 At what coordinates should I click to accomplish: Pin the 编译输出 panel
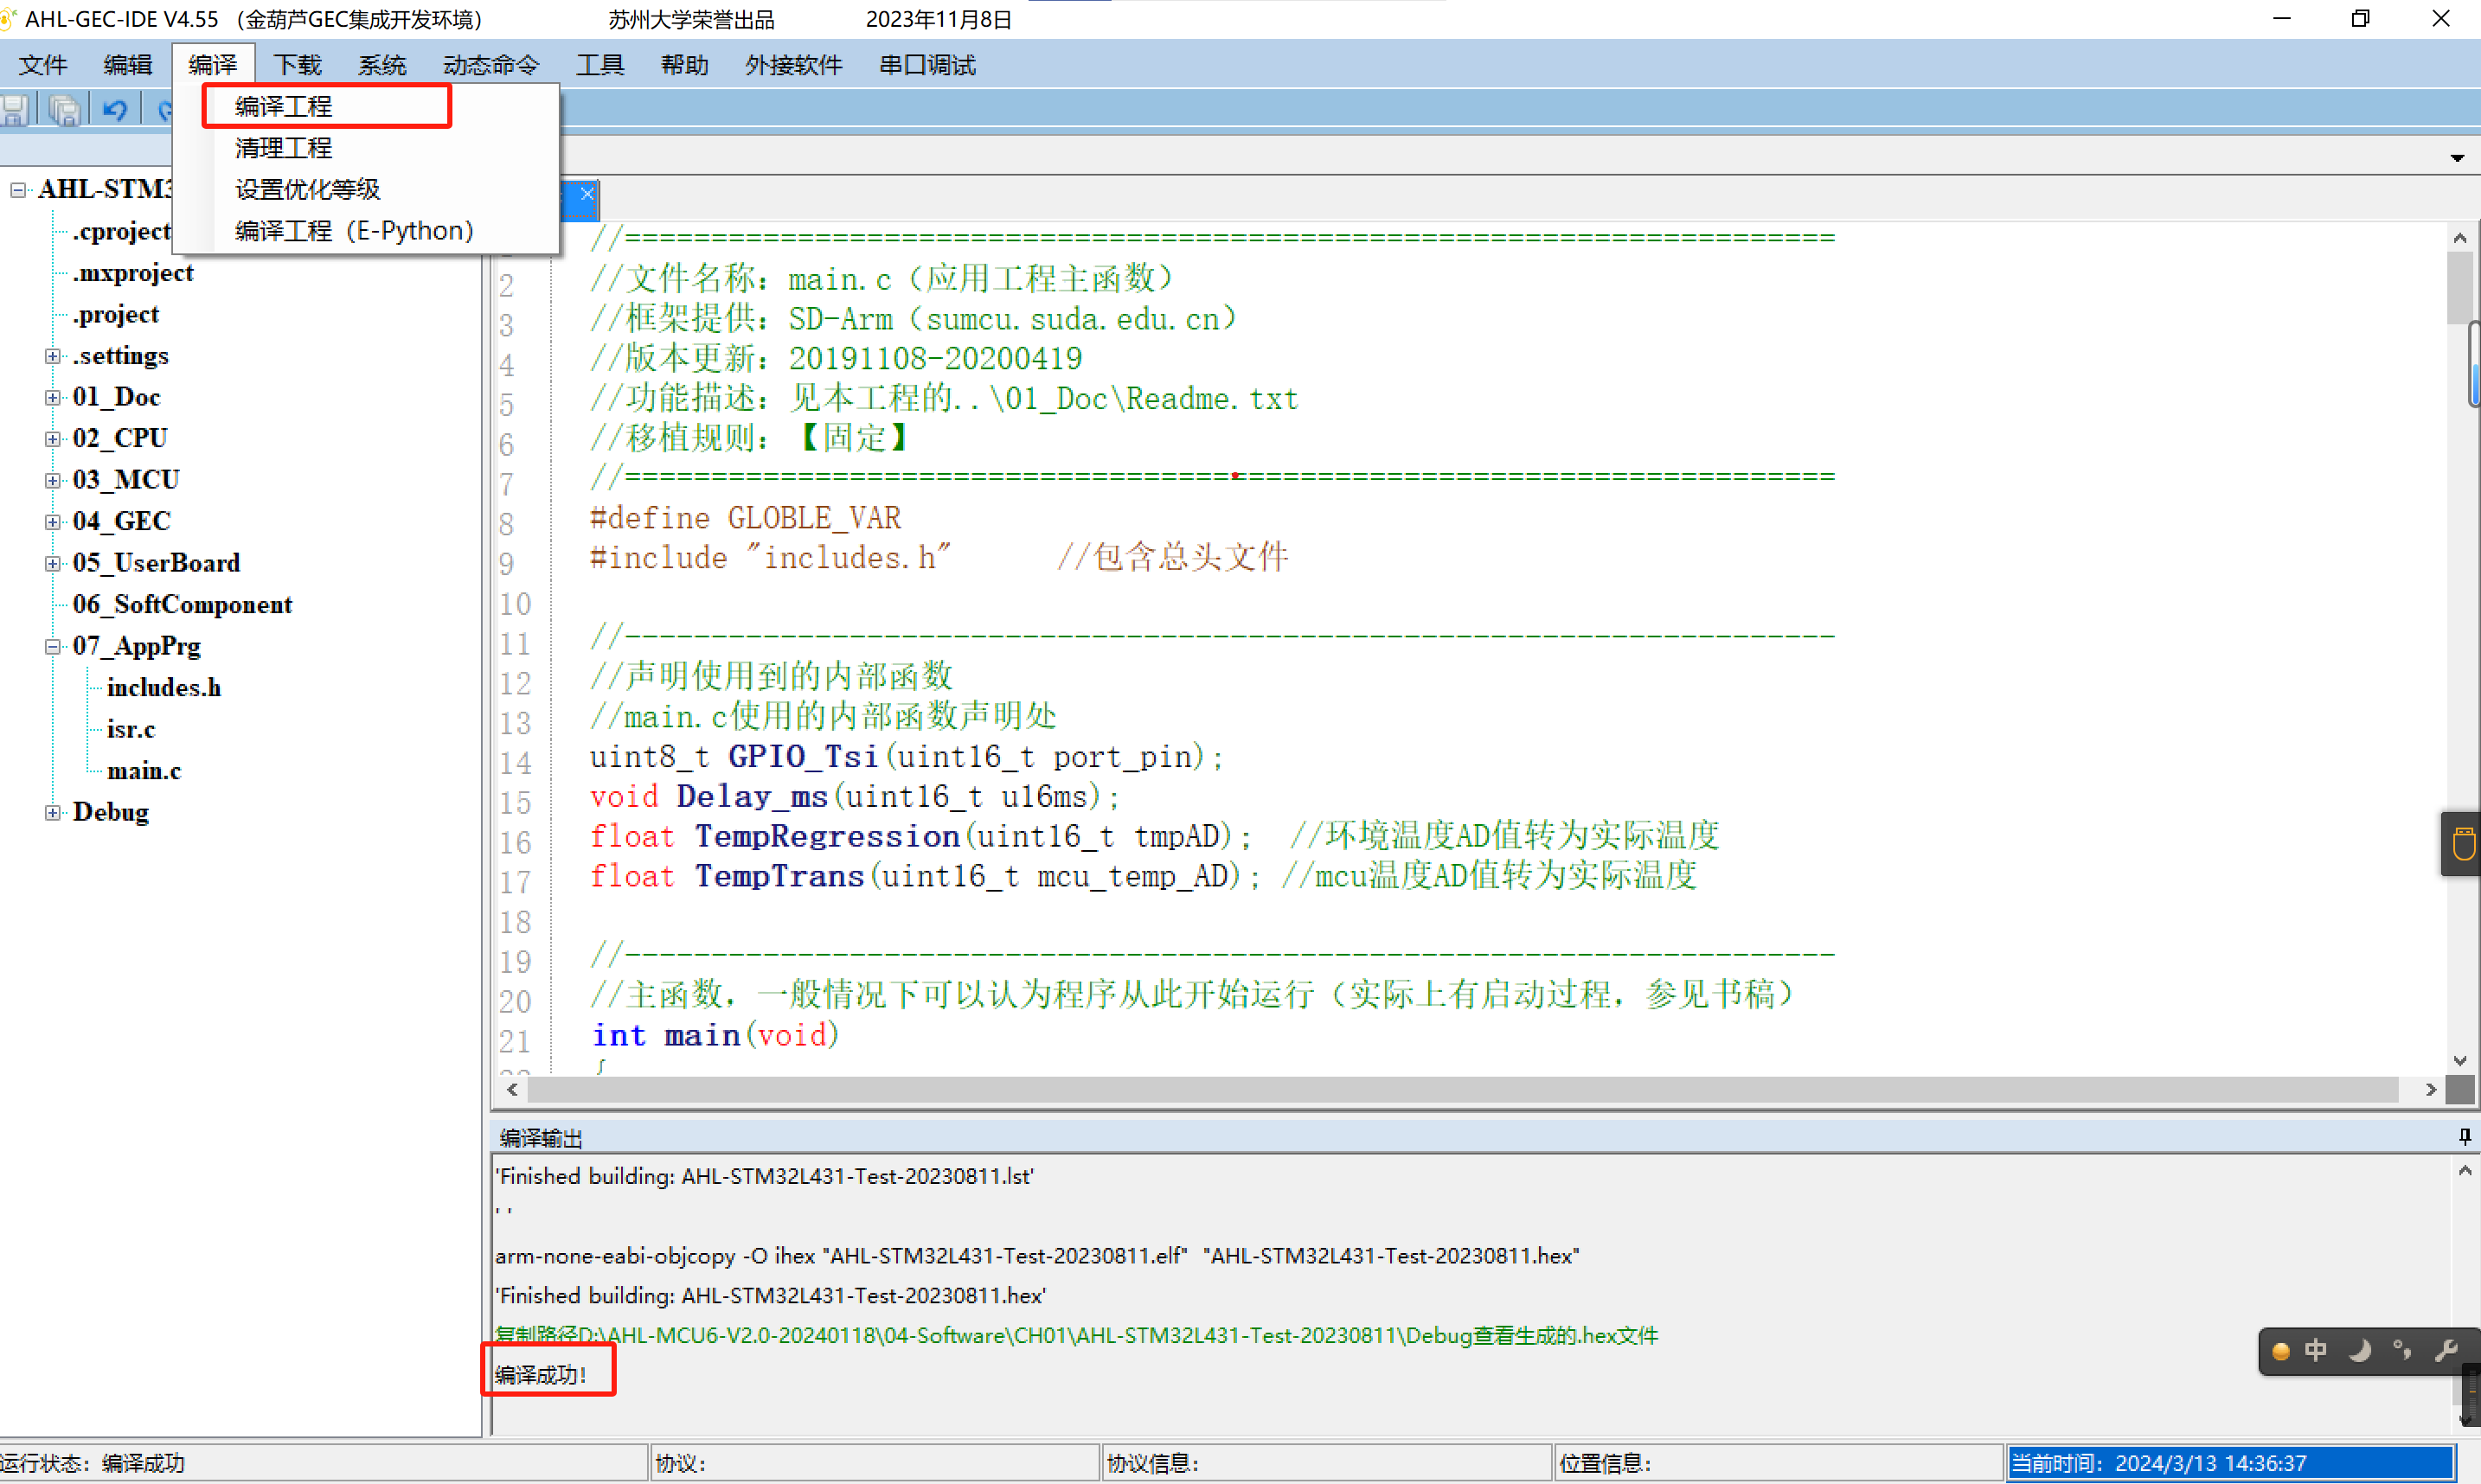[x=2464, y=1136]
